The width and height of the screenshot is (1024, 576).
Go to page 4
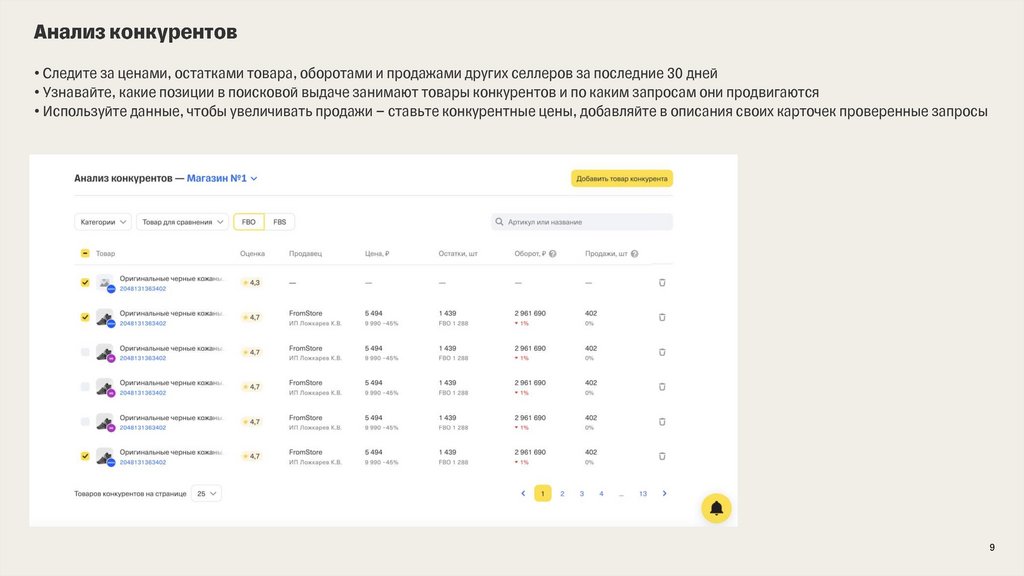[601, 494]
